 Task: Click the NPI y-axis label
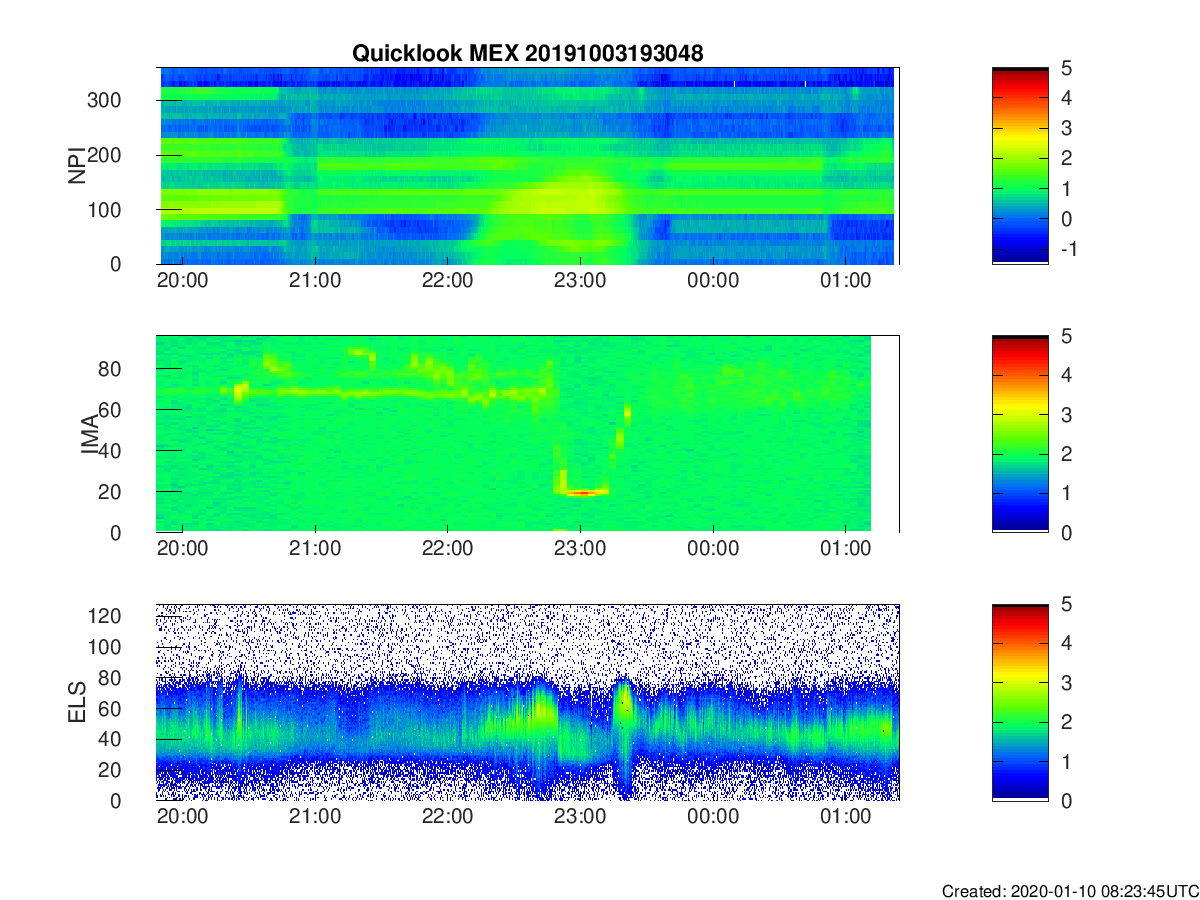(76, 166)
